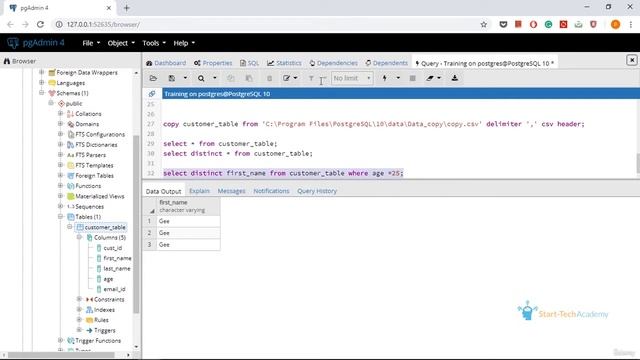Viewport: 640px width, 360px height.
Task: Expand the Constraints node
Action: (x=79, y=299)
